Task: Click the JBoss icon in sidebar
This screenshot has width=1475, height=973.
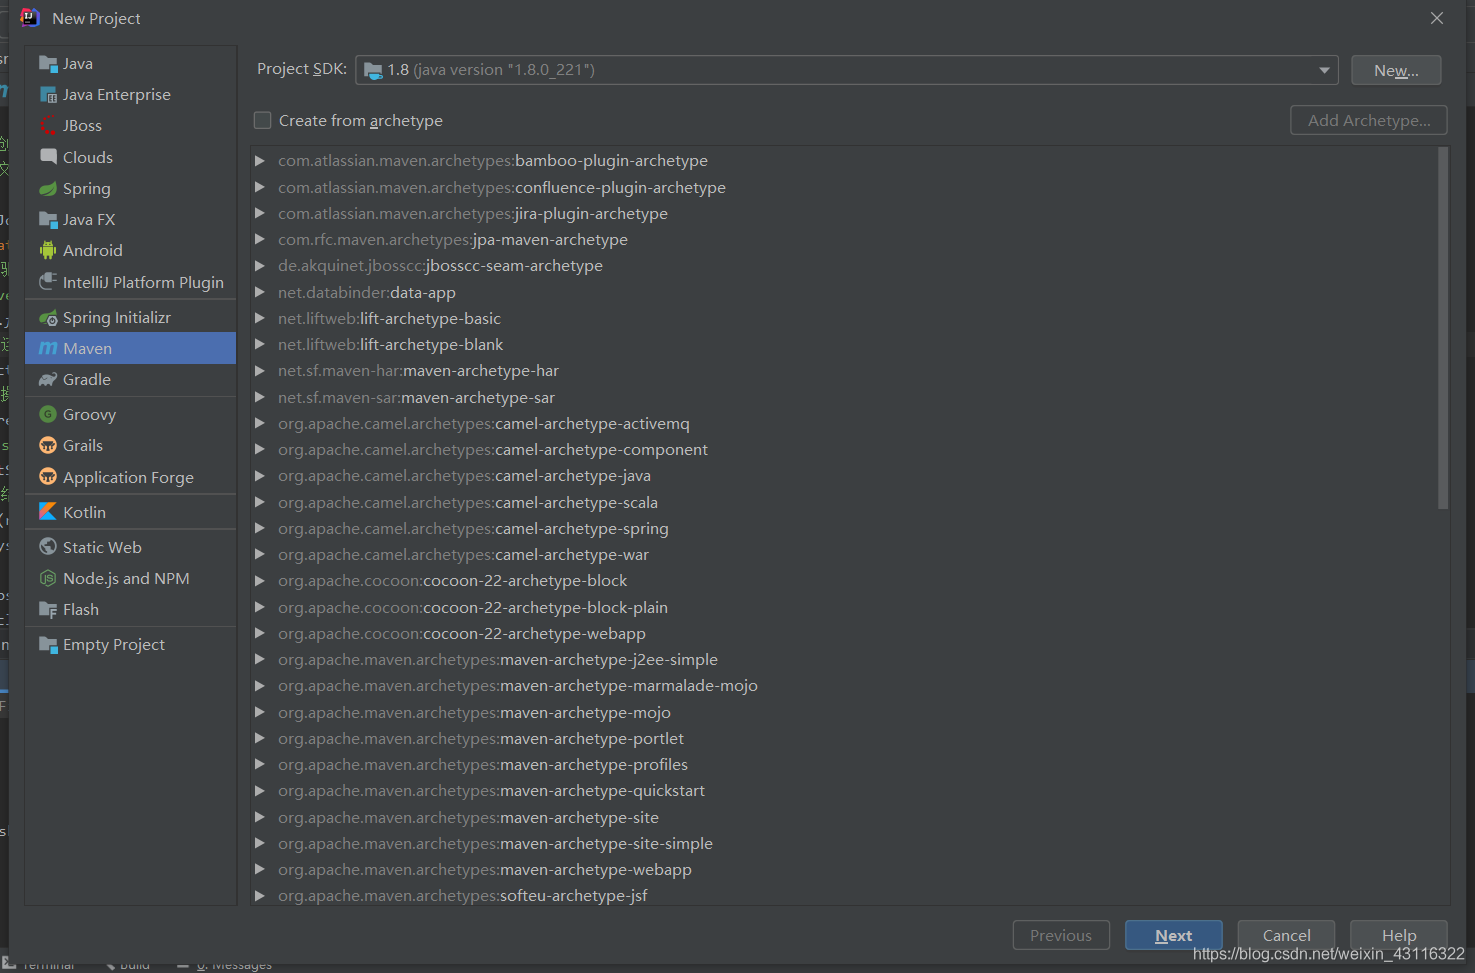Action: click(48, 126)
